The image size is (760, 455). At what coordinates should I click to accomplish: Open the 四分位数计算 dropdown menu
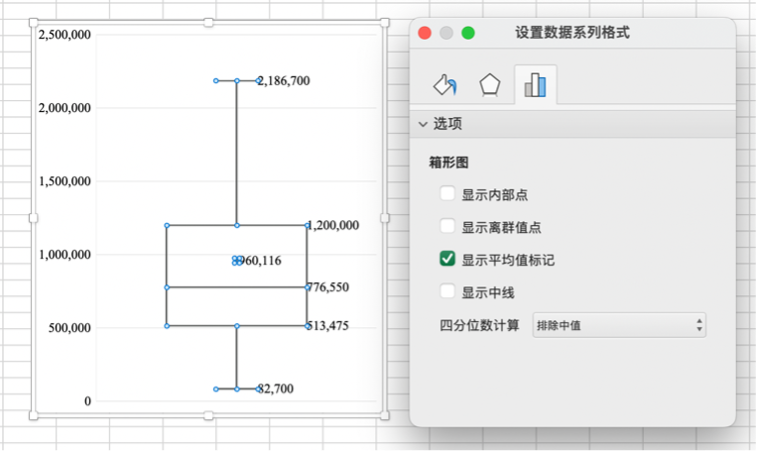point(620,325)
